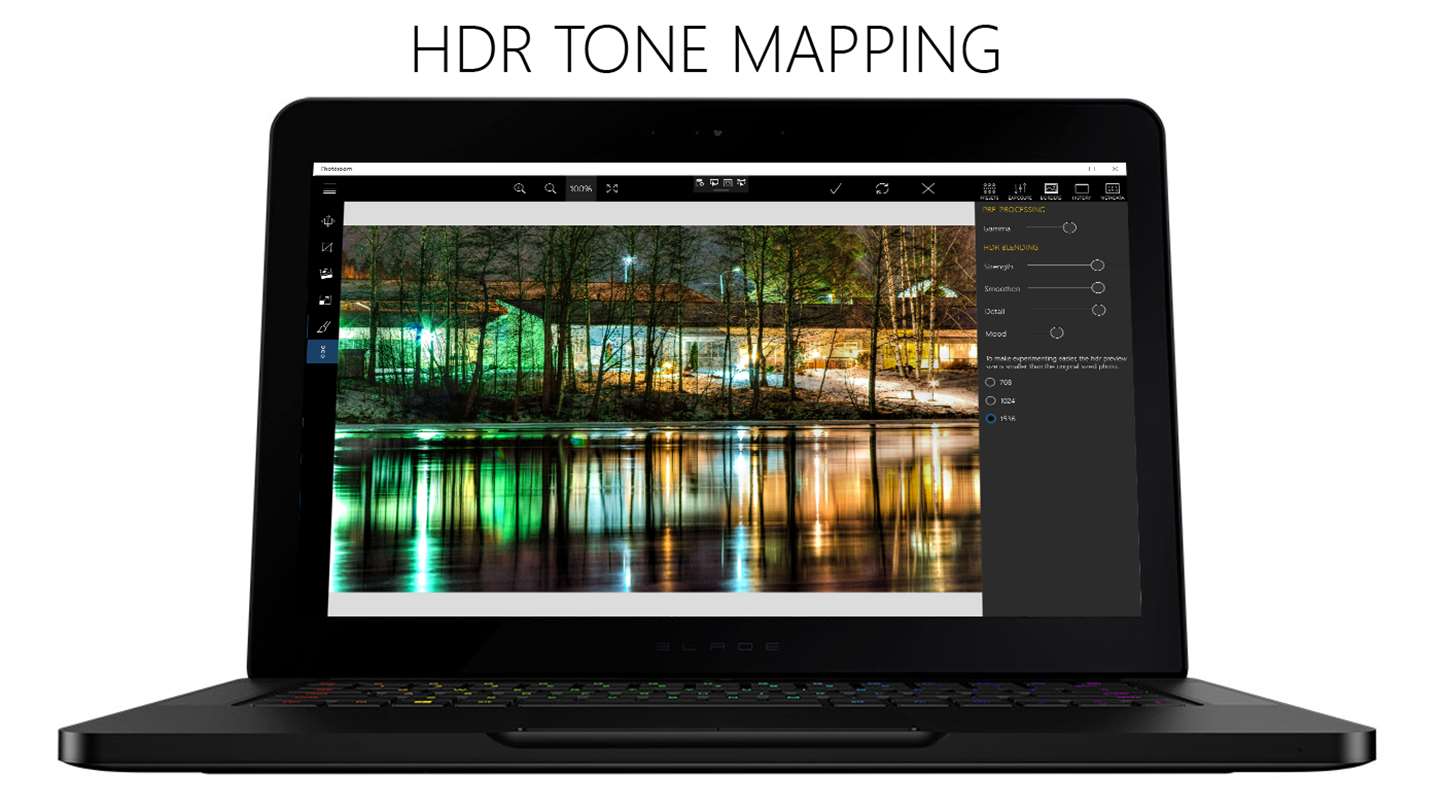Viewport: 1440px width, 810px height.
Task: Select the image adjust tool in sidebar
Action: [x=326, y=273]
